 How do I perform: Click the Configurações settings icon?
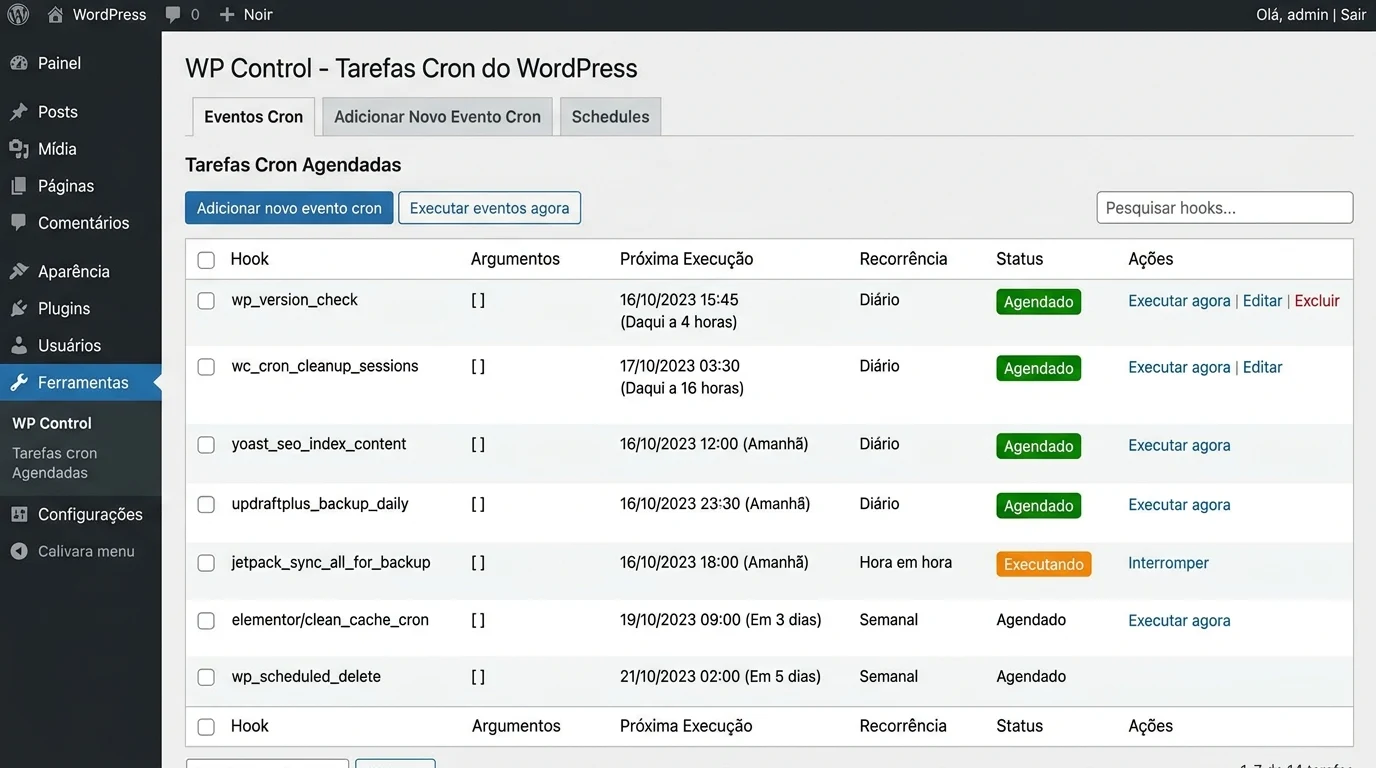pyautogui.click(x=19, y=515)
